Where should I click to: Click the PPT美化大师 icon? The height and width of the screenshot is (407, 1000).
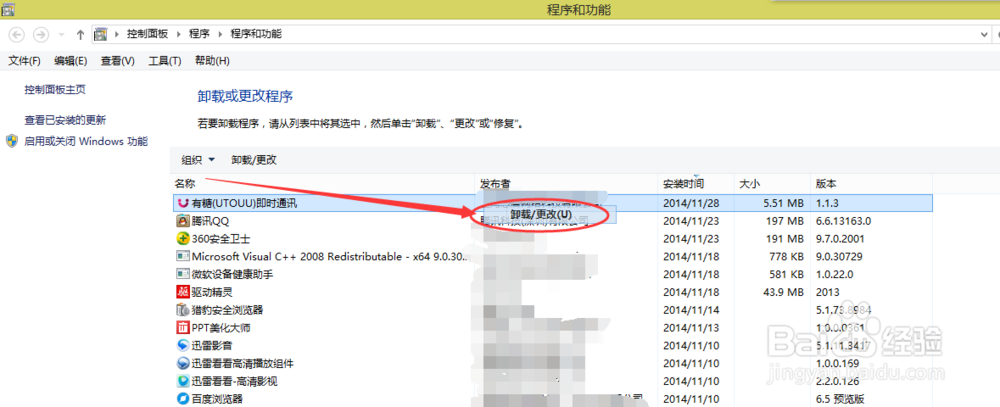[183, 328]
